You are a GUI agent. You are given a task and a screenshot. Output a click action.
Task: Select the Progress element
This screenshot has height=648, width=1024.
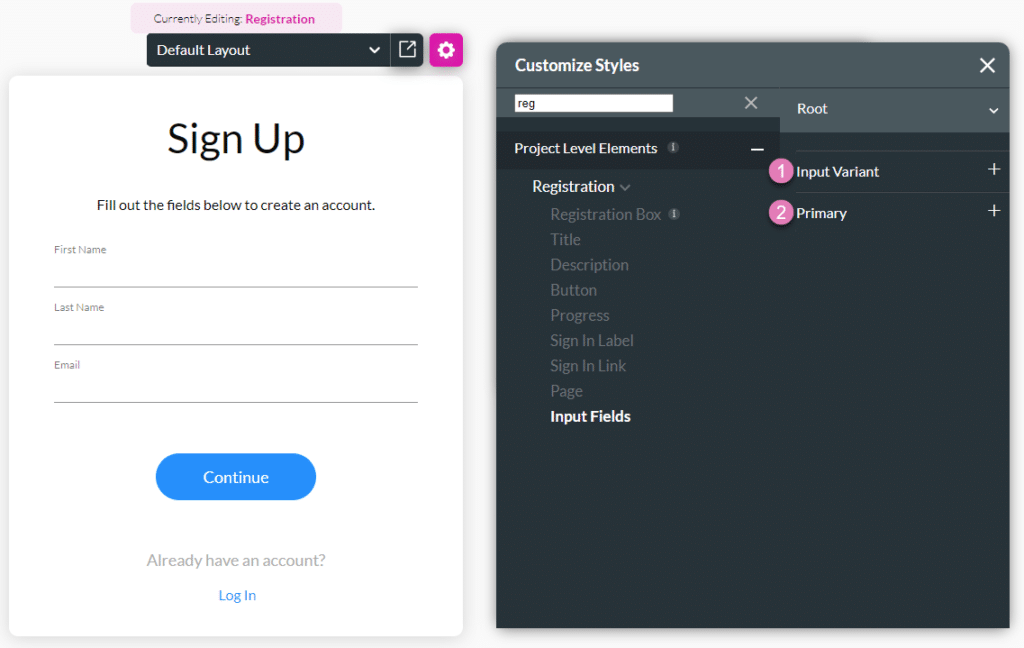579,316
